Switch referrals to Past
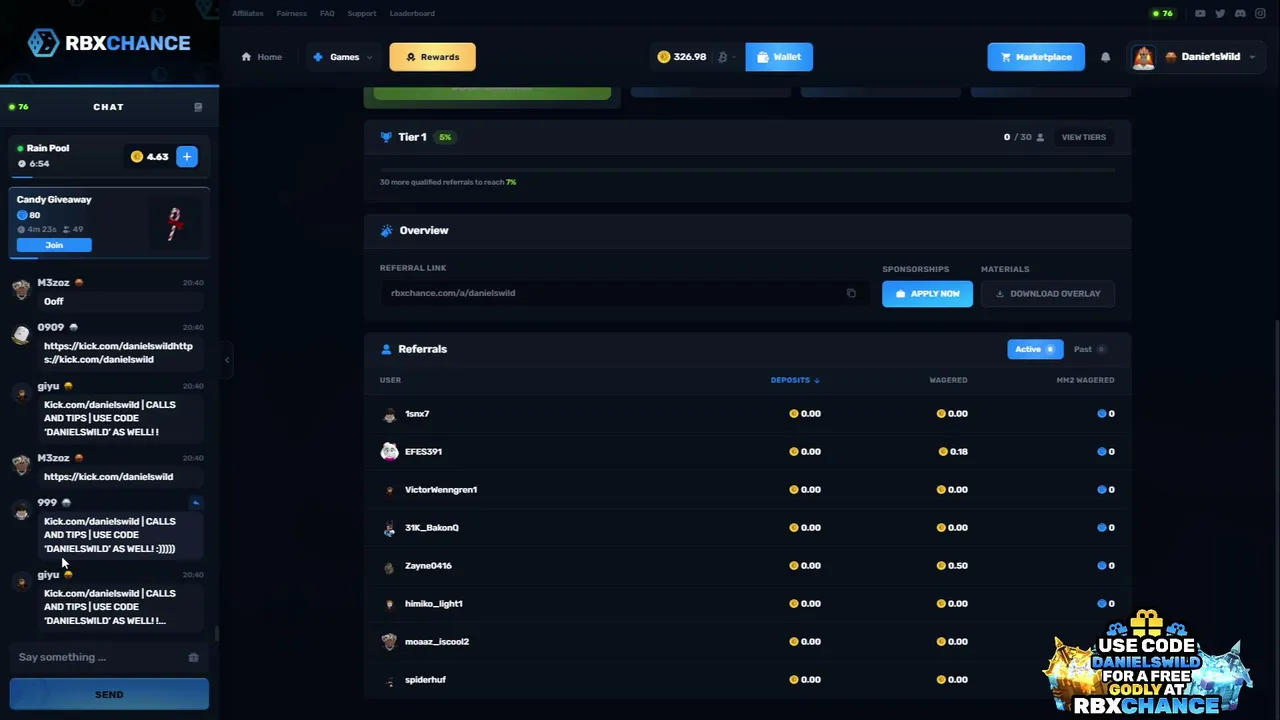Screen dimensions: 1280x720 coord(1089,349)
